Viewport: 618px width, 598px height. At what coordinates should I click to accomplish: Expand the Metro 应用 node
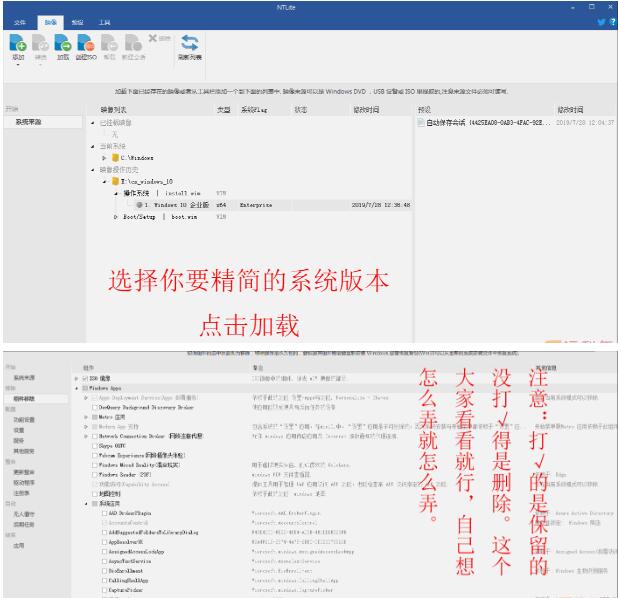(86, 417)
